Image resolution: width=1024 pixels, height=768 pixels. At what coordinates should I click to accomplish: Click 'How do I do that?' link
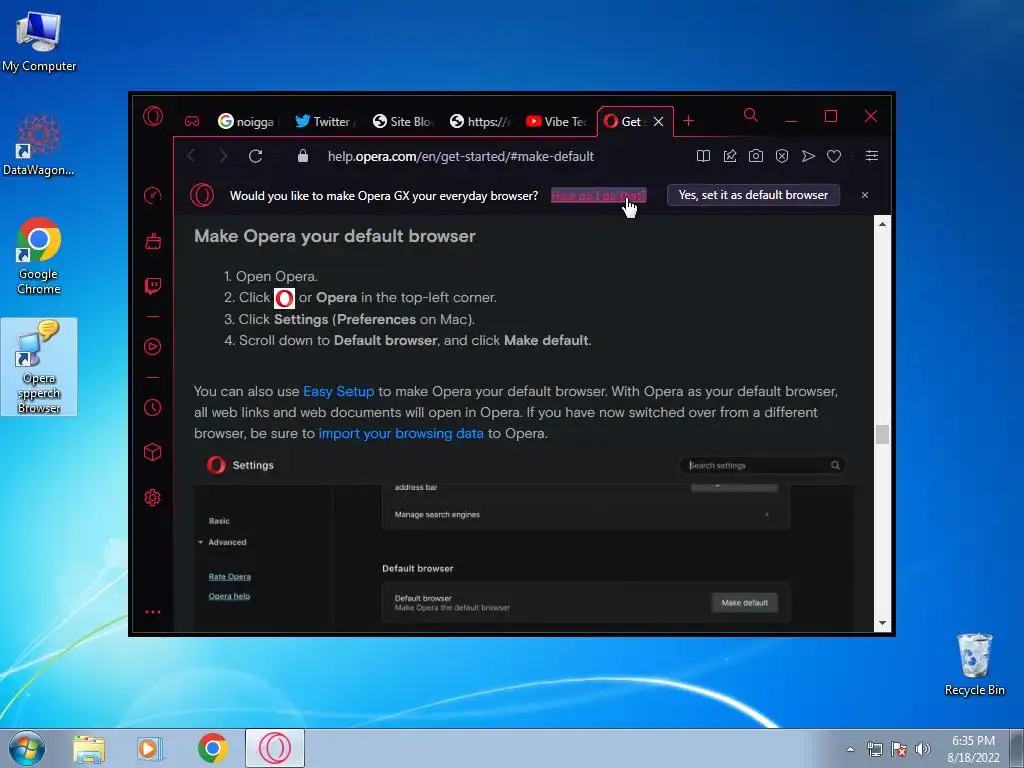598,195
